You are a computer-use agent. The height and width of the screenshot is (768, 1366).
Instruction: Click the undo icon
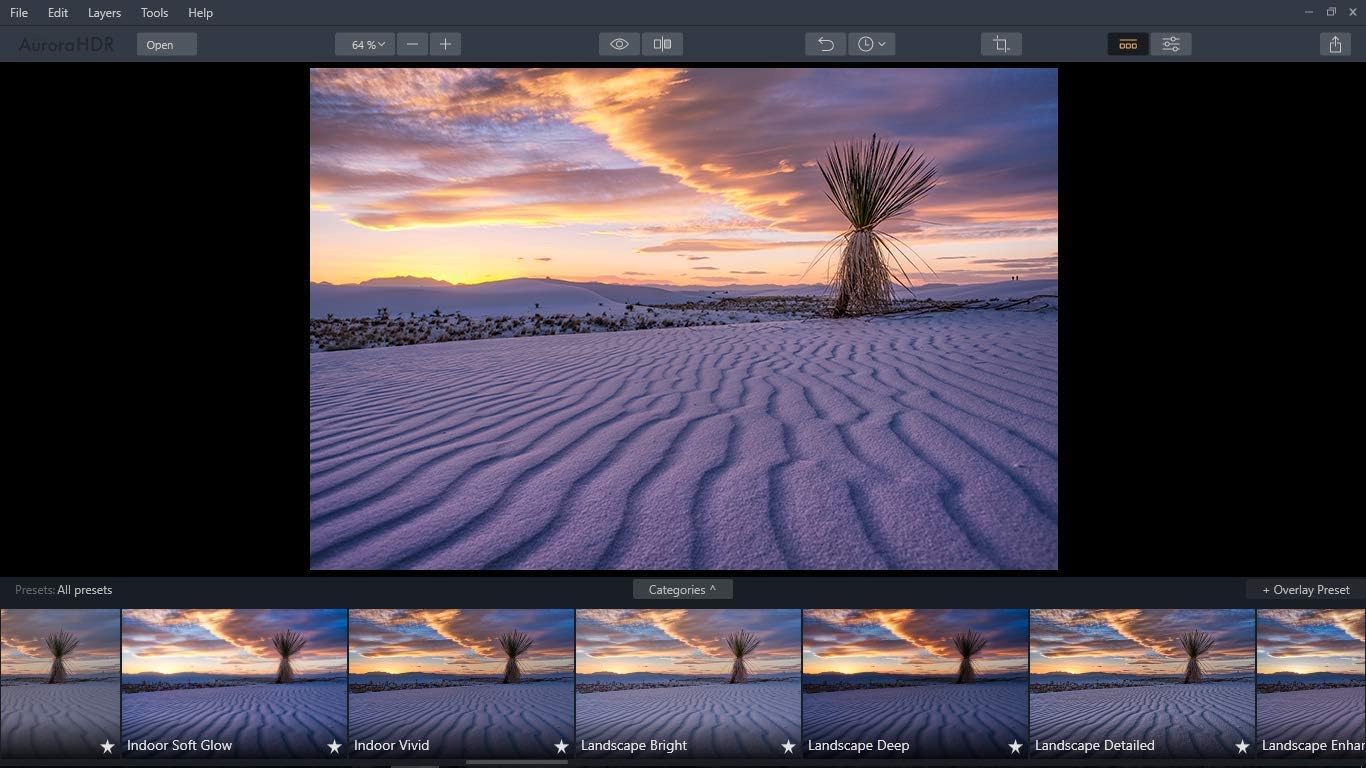tap(825, 43)
